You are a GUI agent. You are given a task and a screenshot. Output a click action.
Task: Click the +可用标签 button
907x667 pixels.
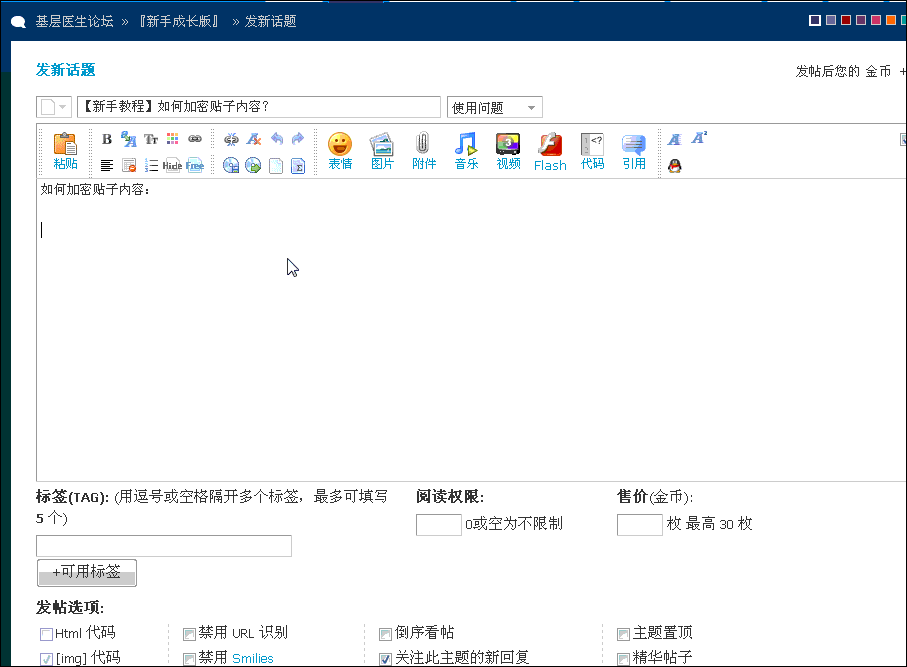point(87,573)
